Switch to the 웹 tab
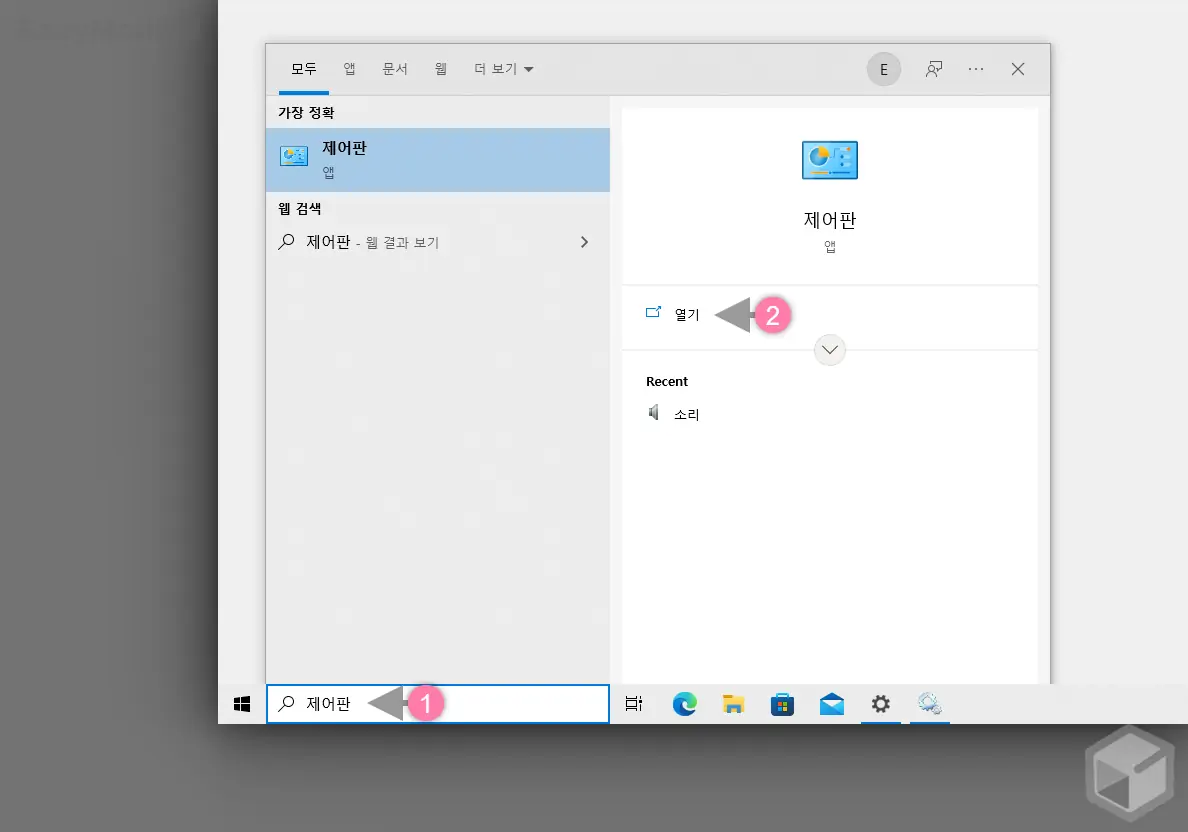 click(440, 69)
